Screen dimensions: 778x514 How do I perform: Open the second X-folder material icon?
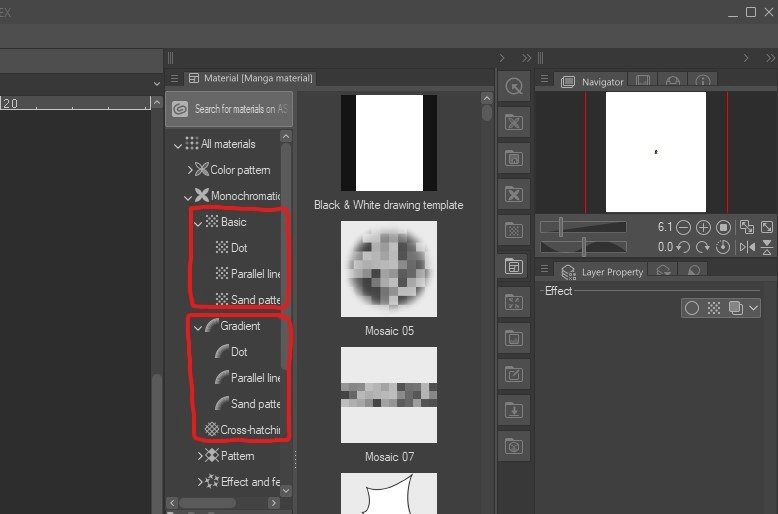pyautogui.click(x=514, y=194)
